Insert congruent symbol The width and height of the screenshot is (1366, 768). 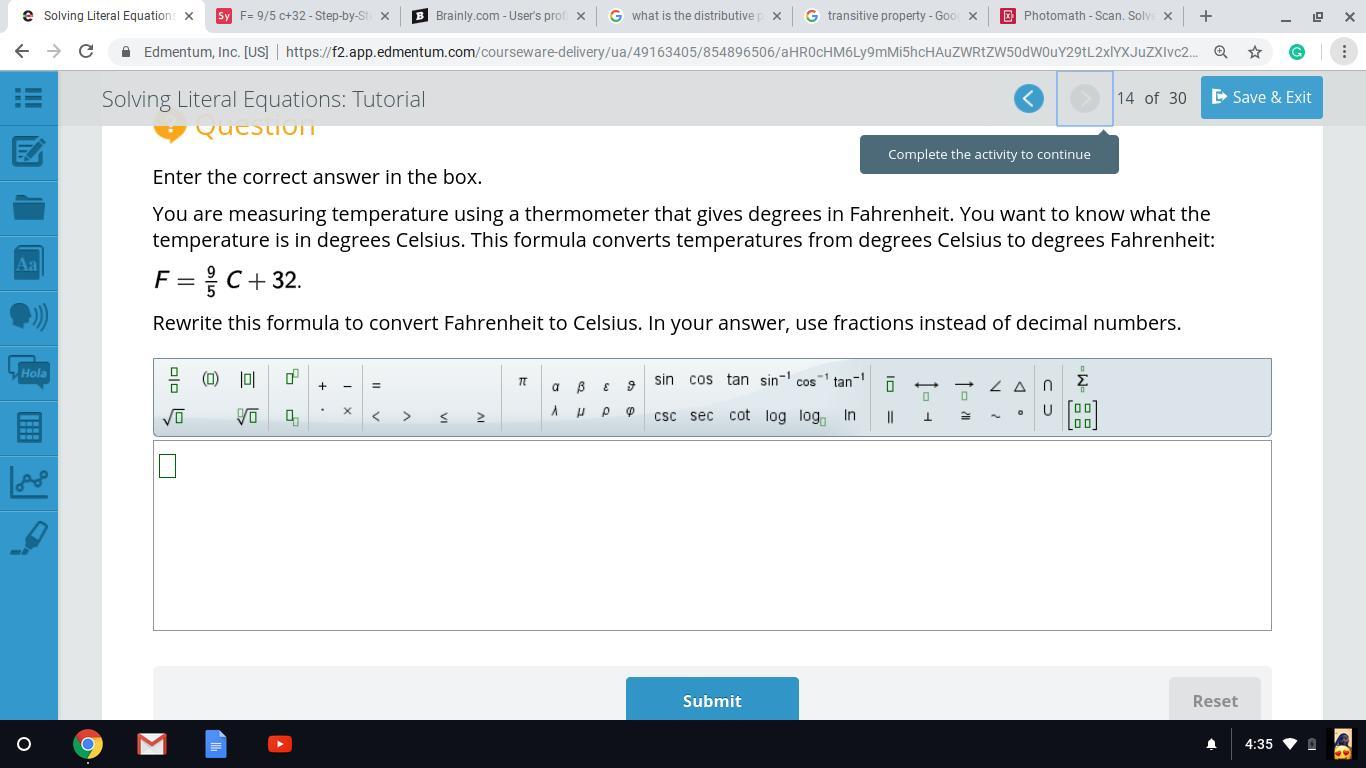[965, 416]
